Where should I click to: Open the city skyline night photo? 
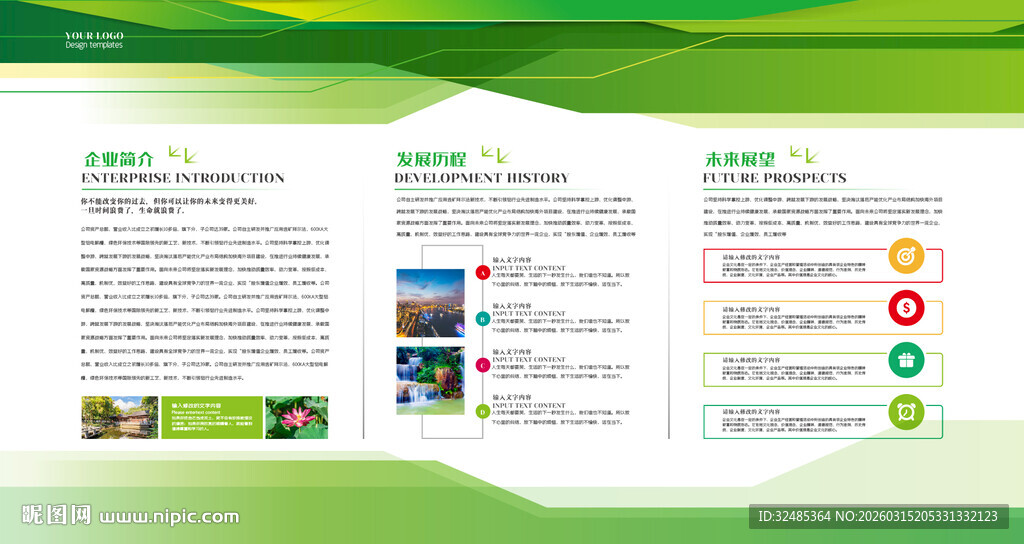click(430, 303)
